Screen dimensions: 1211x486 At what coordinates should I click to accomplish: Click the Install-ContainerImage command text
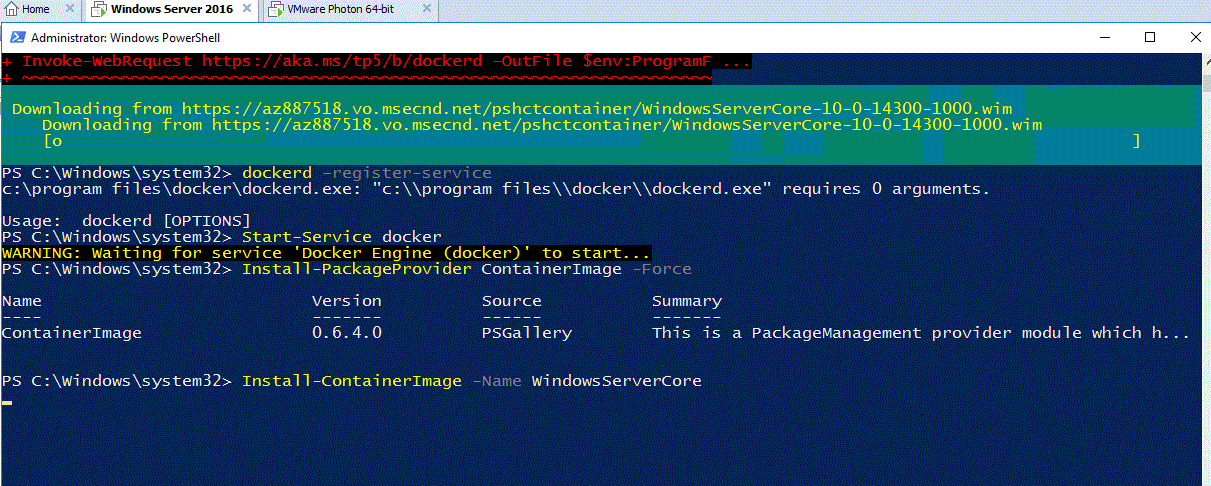coord(352,381)
